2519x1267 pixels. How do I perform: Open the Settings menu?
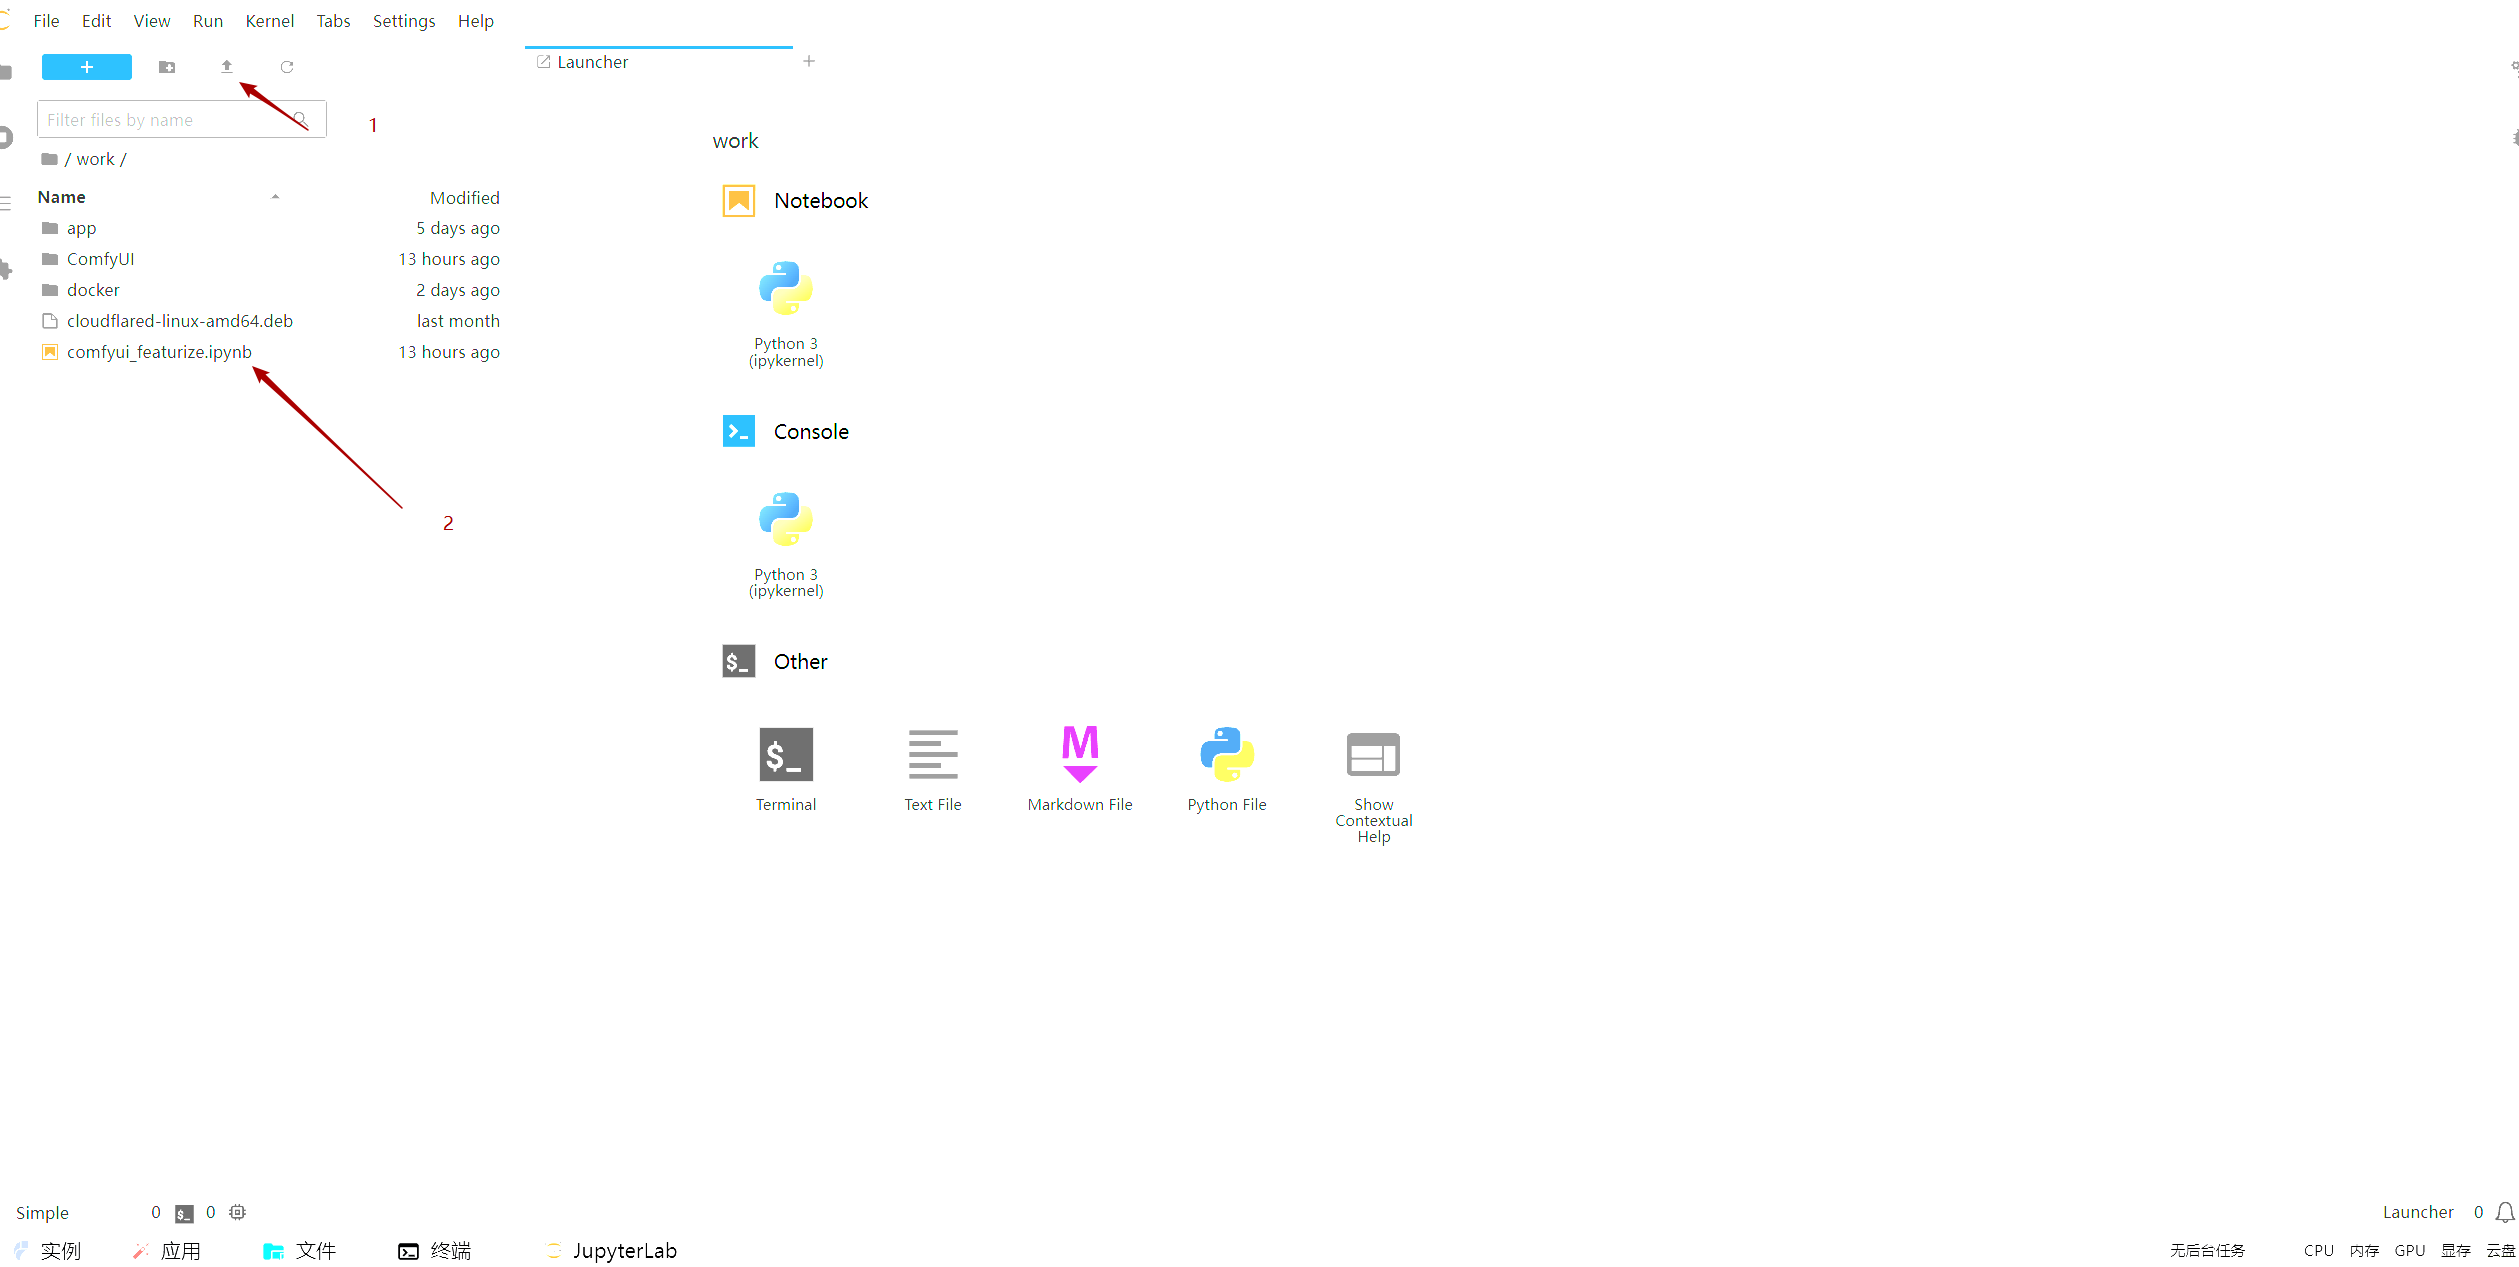pos(403,21)
